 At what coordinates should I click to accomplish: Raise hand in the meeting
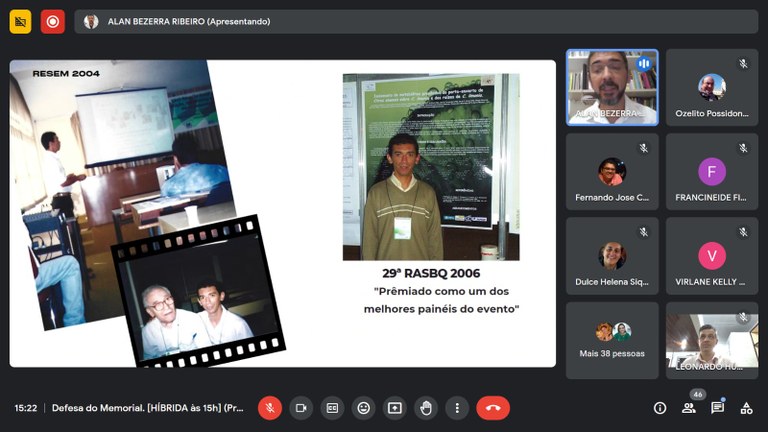(x=426, y=408)
